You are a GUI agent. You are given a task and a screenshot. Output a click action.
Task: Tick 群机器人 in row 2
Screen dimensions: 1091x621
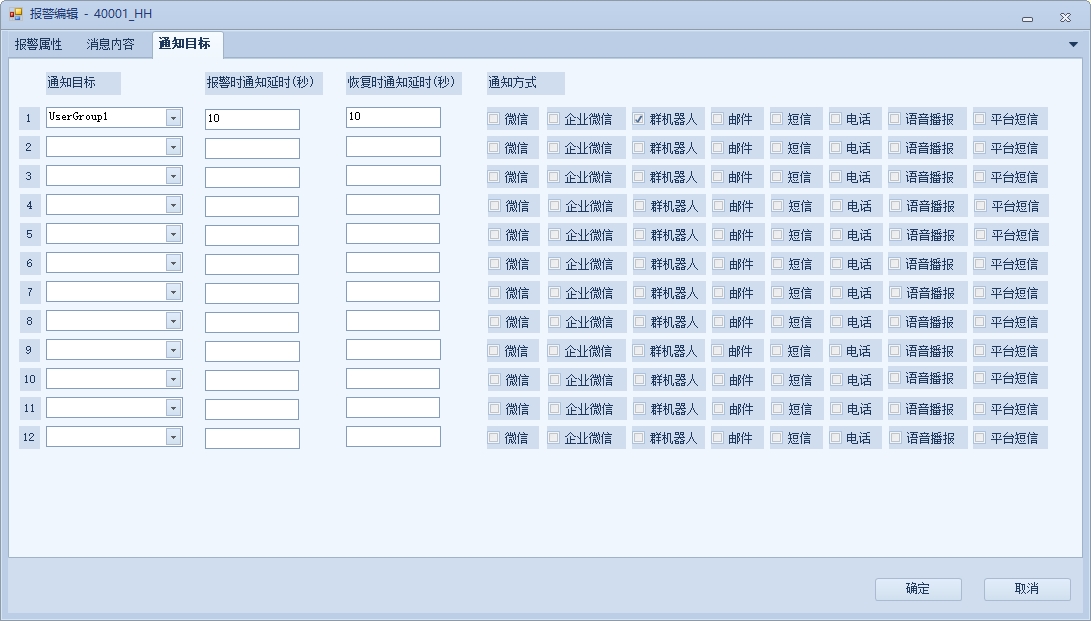click(x=639, y=147)
